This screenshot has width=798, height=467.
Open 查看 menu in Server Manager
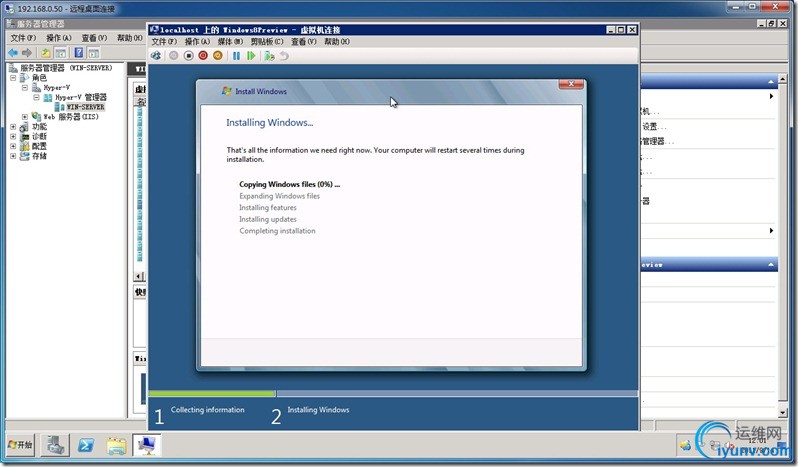[x=94, y=38]
